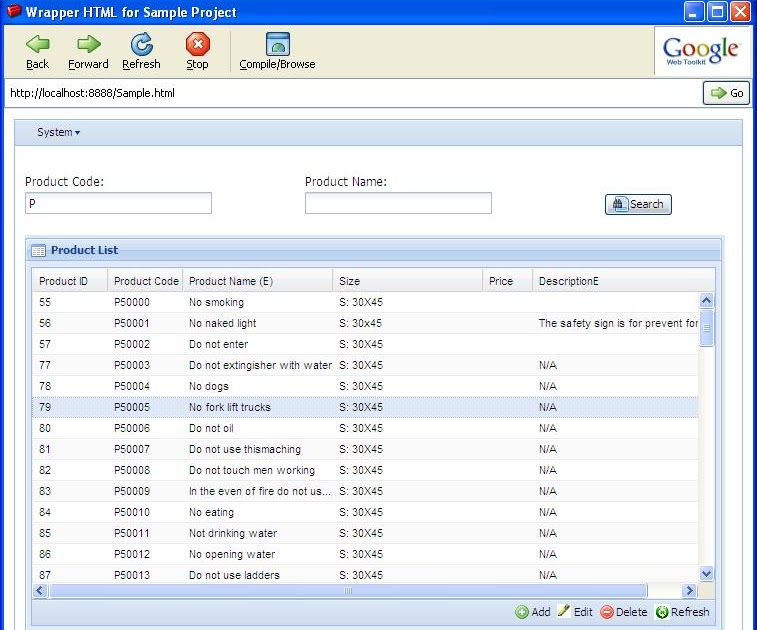The height and width of the screenshot is (630, 757).
Task: Click the S: 30x45 size for P50001
Action: 360,323
